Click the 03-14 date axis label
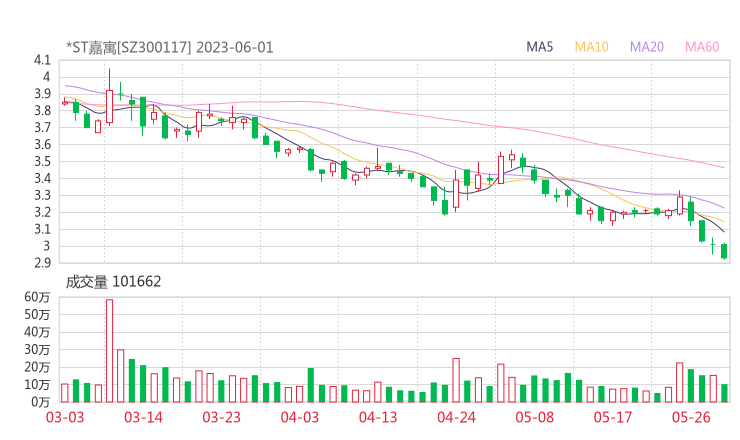 [143, 417]
